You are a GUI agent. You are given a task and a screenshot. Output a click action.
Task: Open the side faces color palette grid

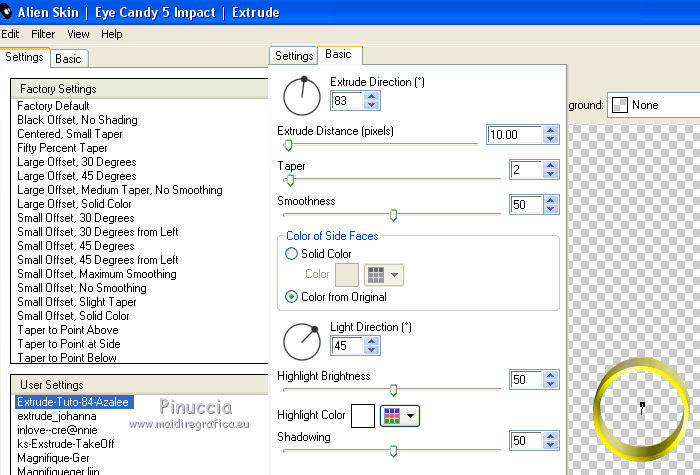(x=384, y=275)
